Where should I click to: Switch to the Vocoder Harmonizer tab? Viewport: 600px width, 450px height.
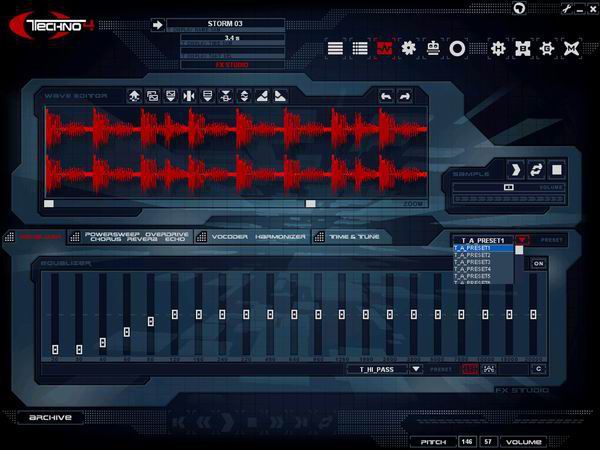(252, 237)
